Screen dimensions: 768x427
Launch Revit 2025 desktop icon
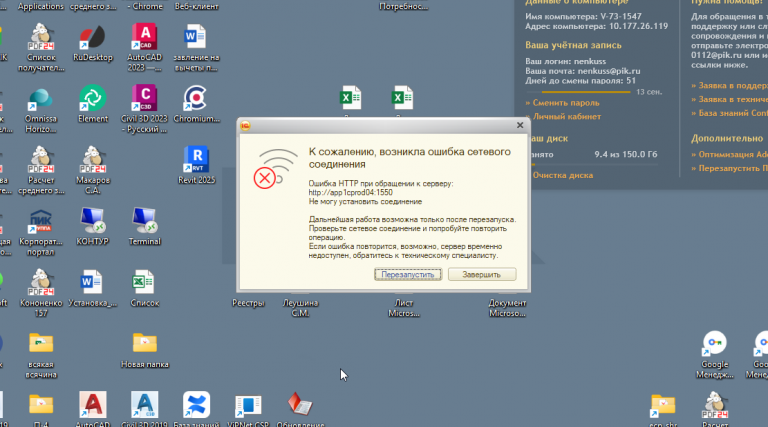[x=196, y=166]
